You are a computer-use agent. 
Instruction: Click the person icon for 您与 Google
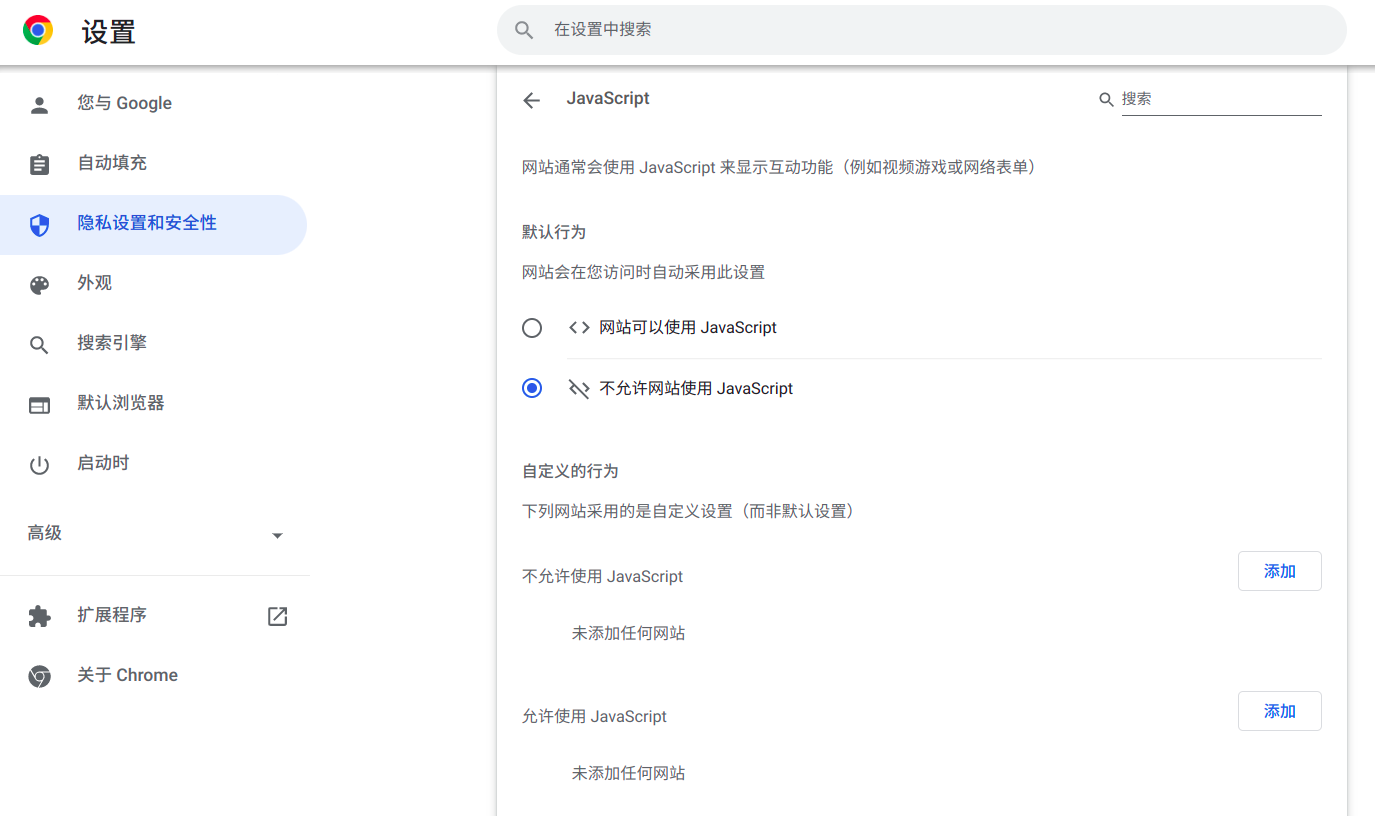[39, 105]
